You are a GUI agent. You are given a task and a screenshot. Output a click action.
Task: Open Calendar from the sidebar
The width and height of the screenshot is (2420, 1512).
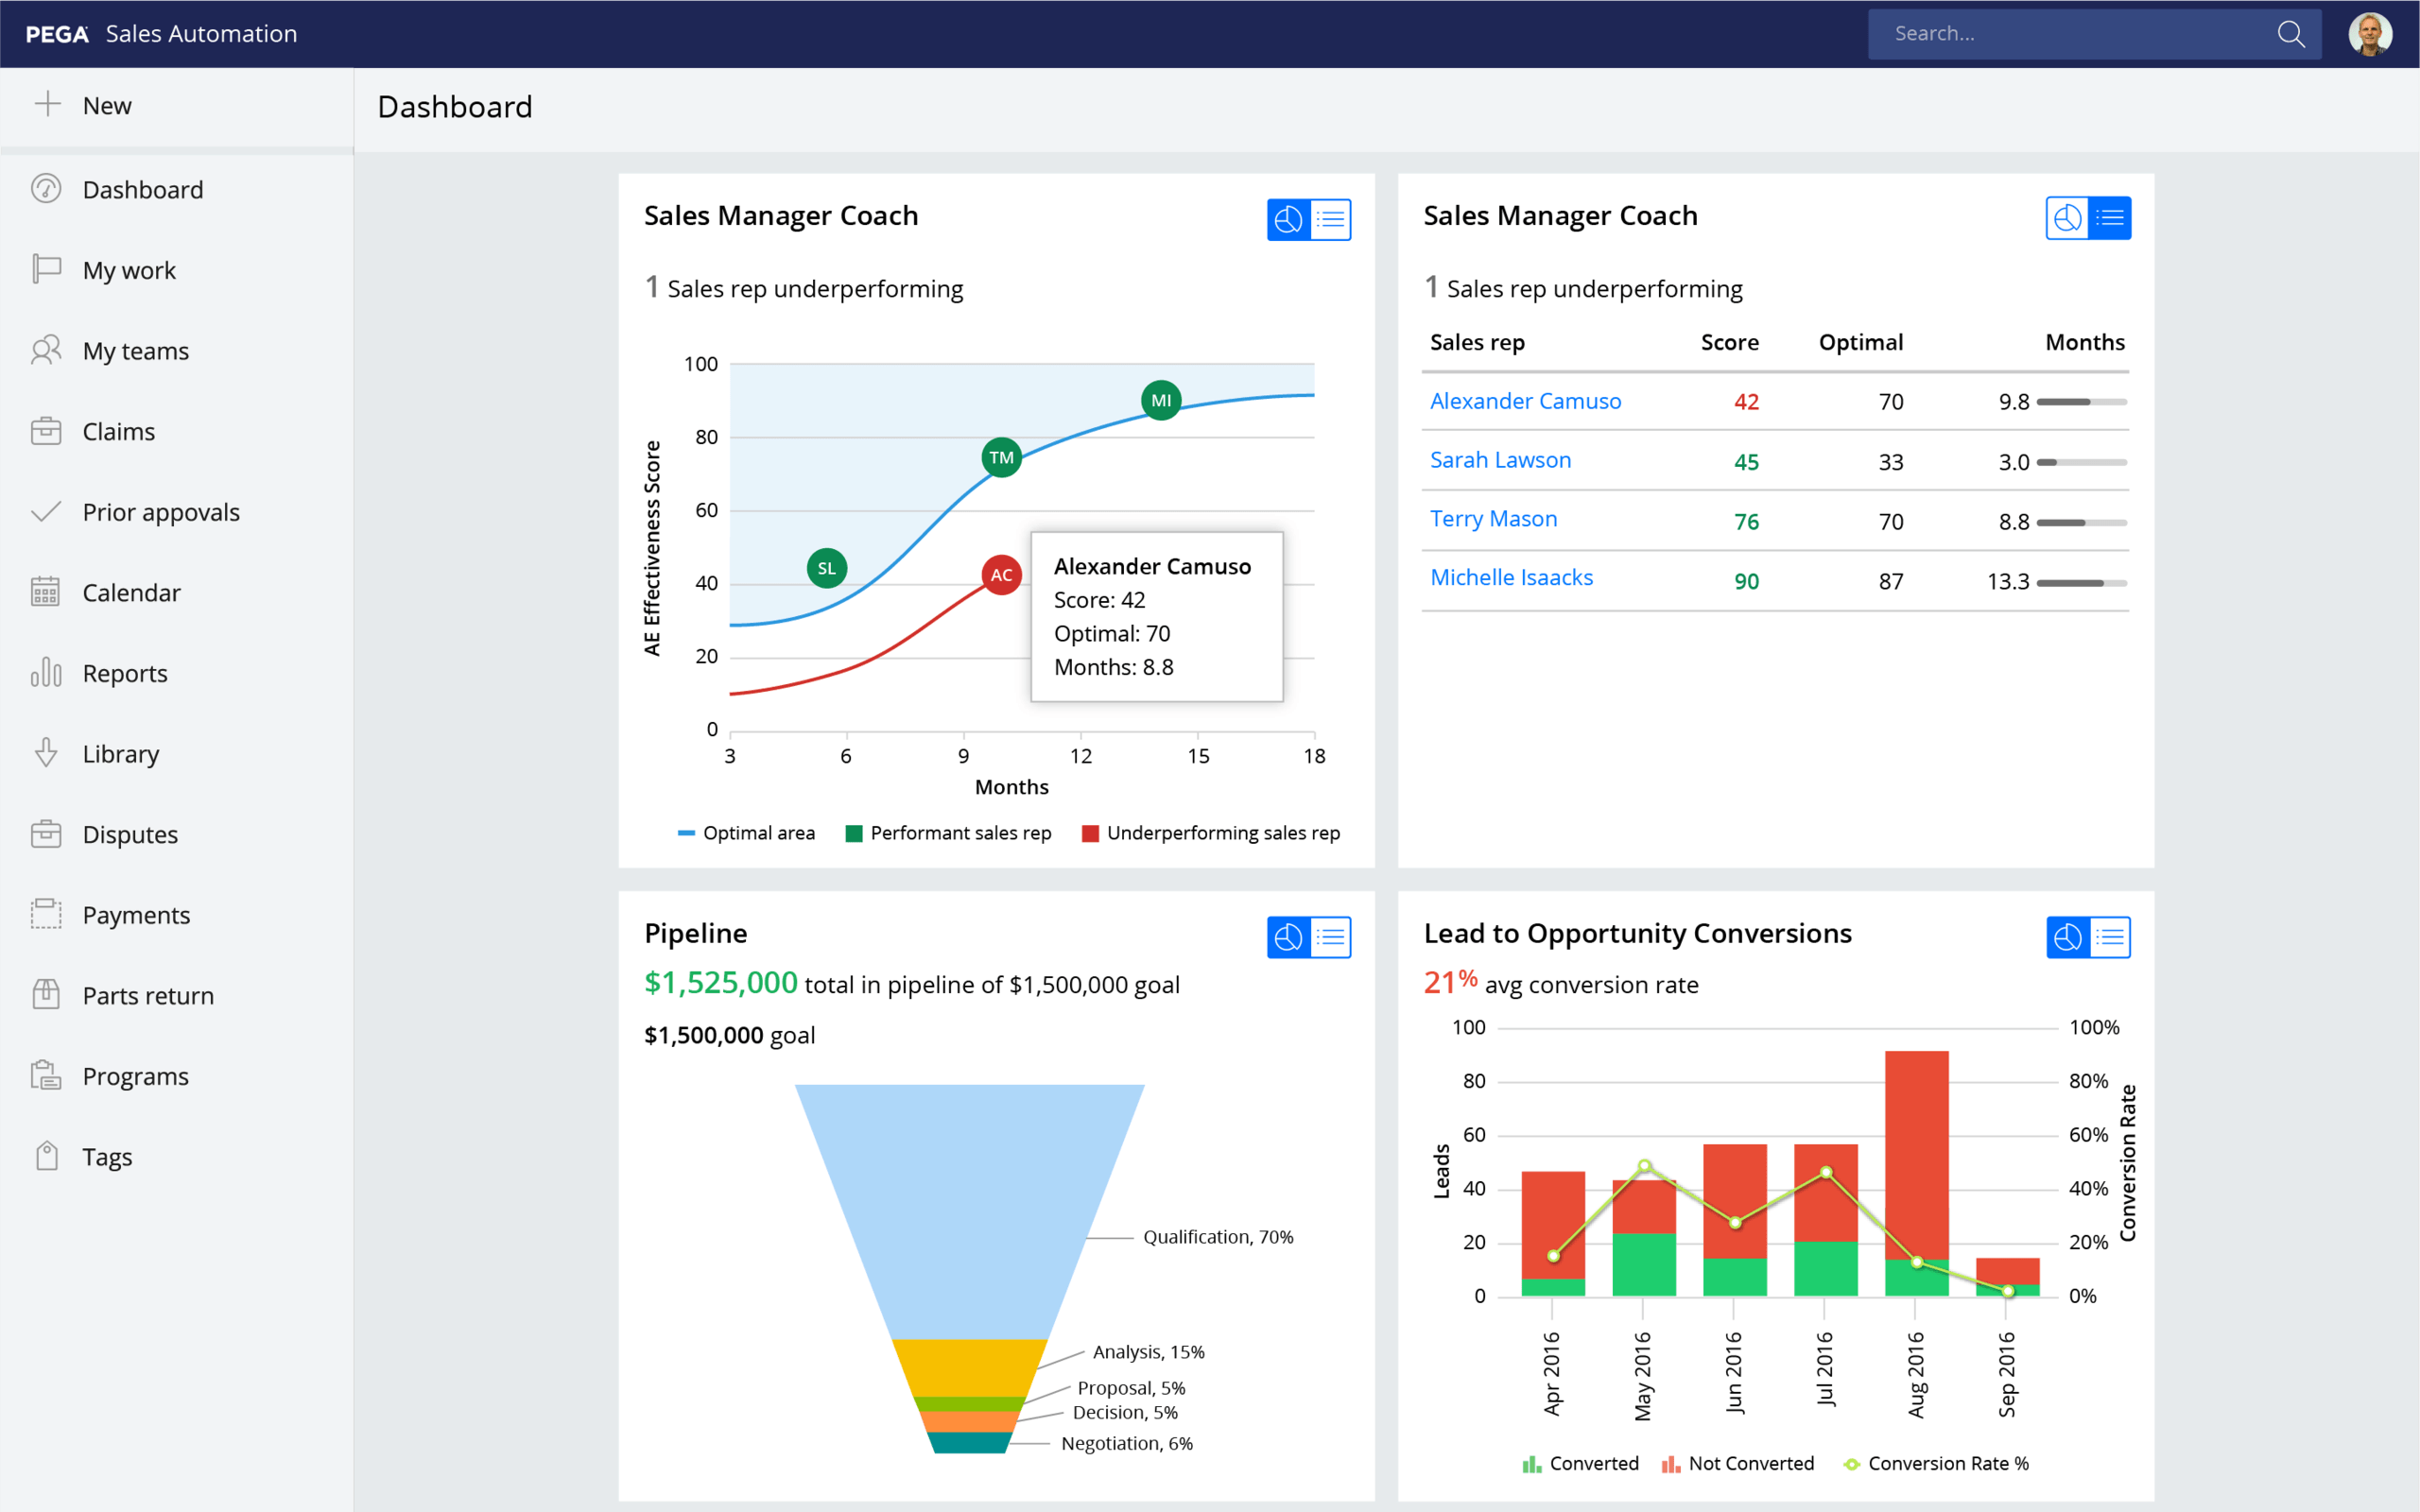(131, 593)
